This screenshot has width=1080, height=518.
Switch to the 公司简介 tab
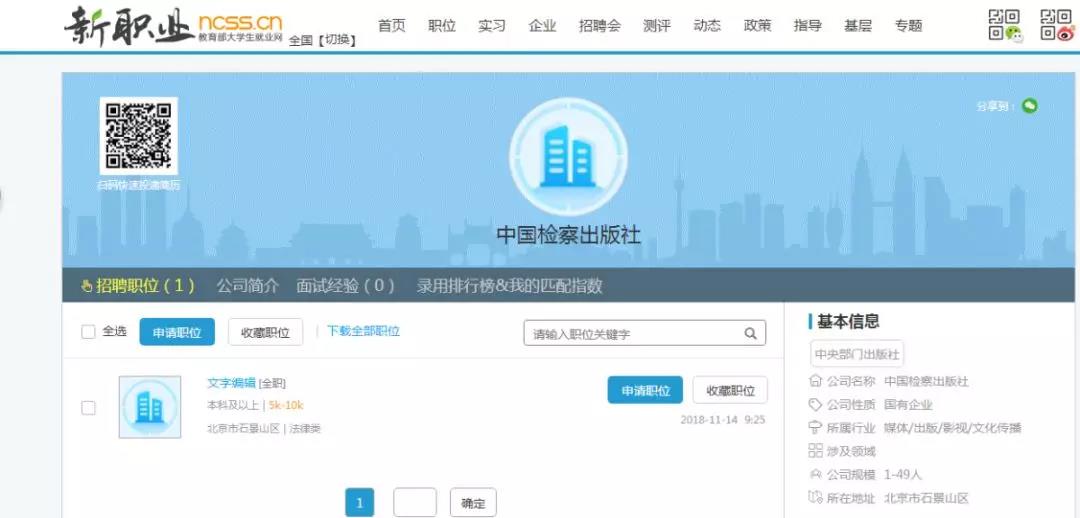coord(247,286)
